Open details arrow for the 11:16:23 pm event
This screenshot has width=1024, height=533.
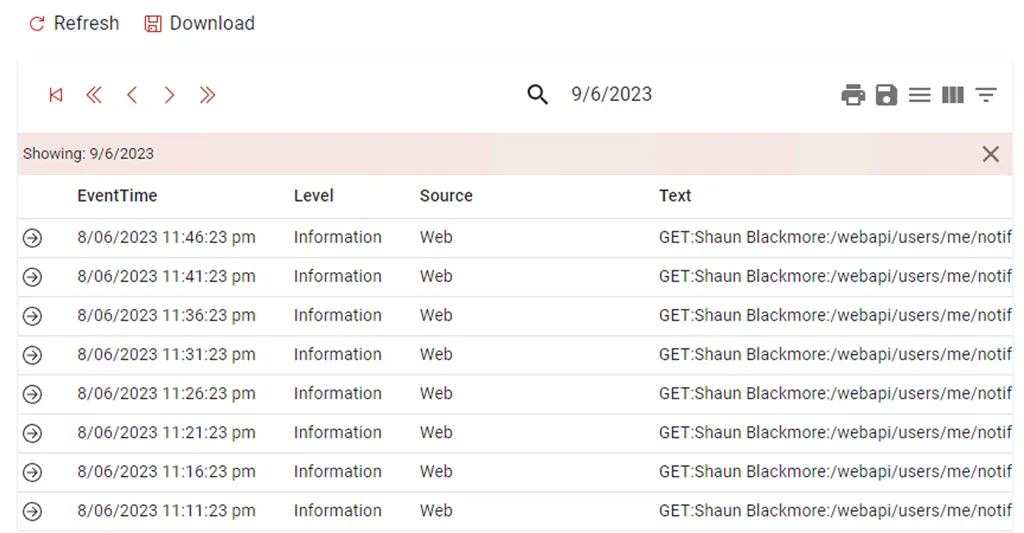point(33,472)
